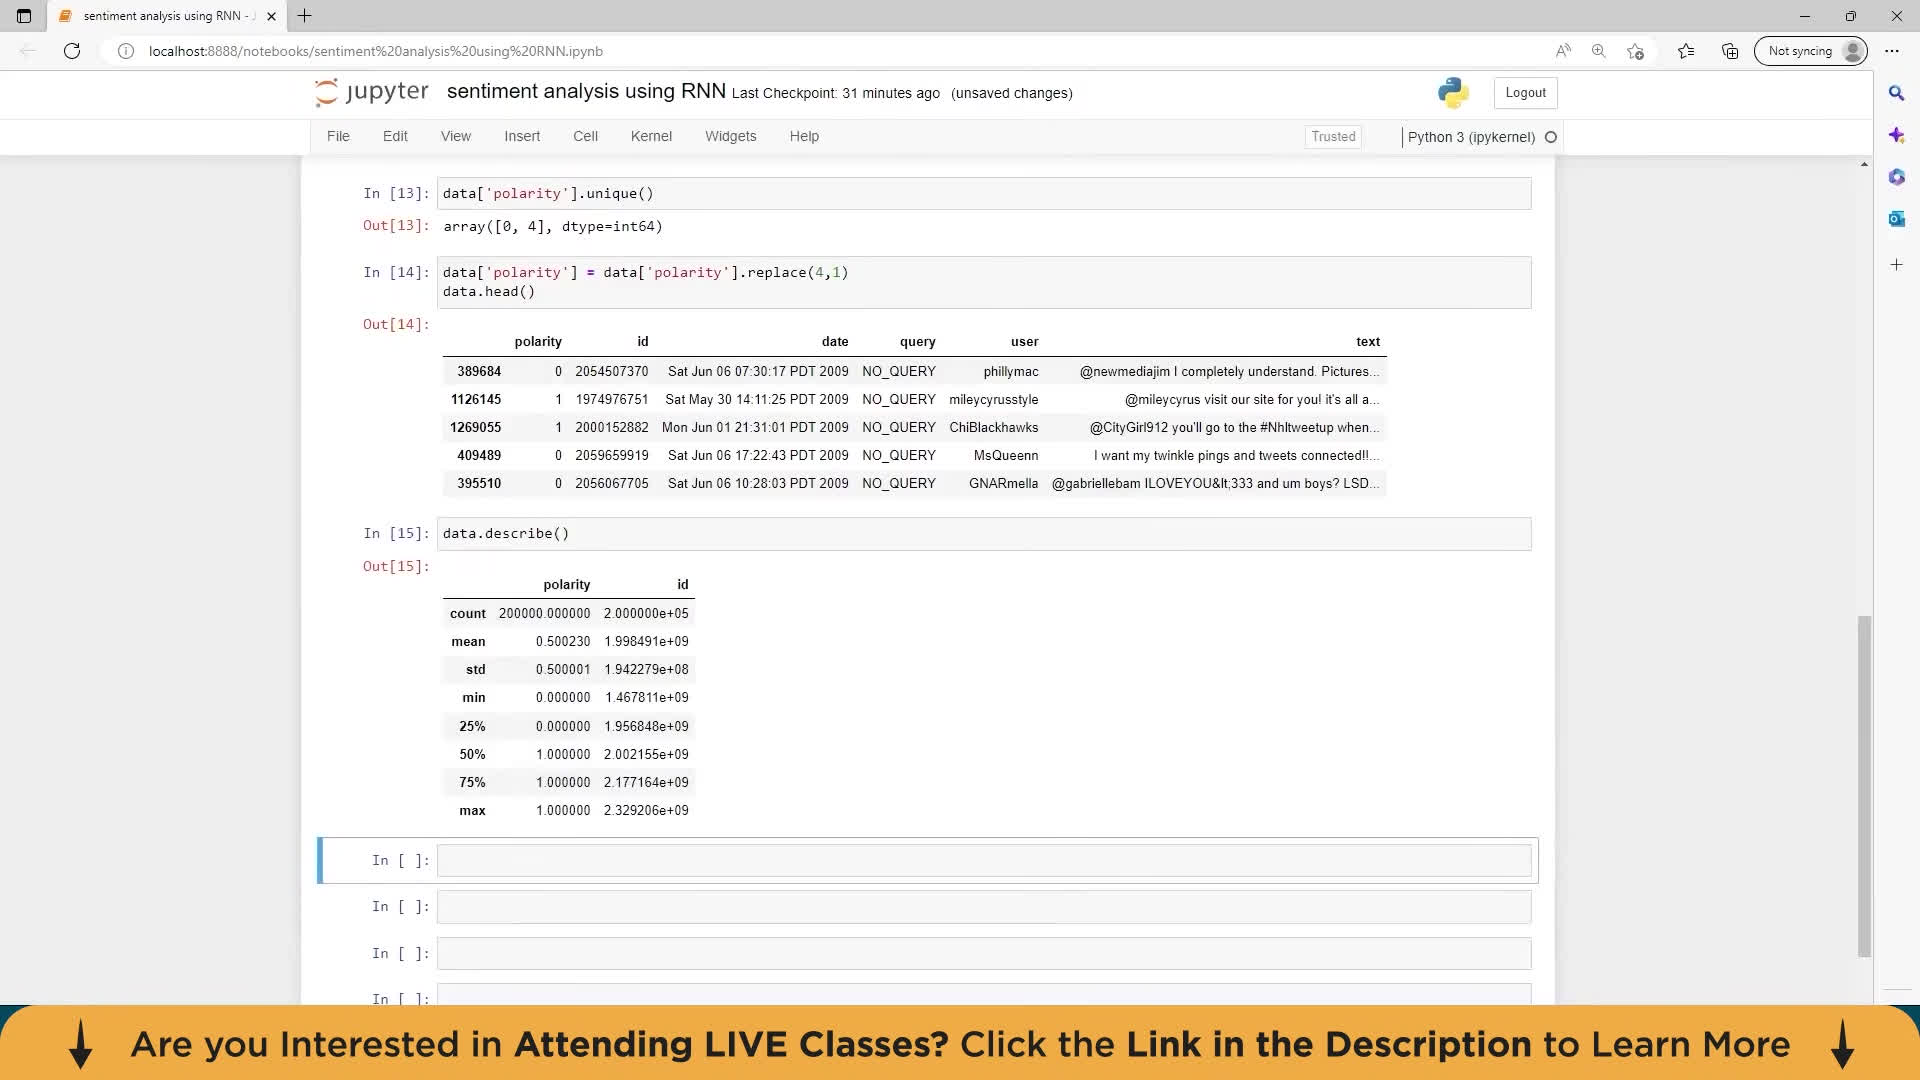
Task: Add page to favorites star icon
Action: (1635, 51)
